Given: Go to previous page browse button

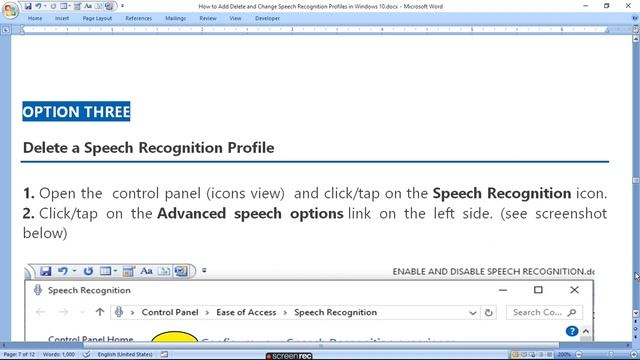Looking at the screenshot, I should (636, 322).
